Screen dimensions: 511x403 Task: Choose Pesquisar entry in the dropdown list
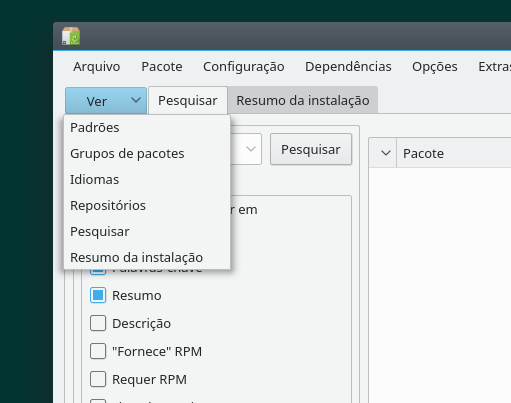point(100,232)
